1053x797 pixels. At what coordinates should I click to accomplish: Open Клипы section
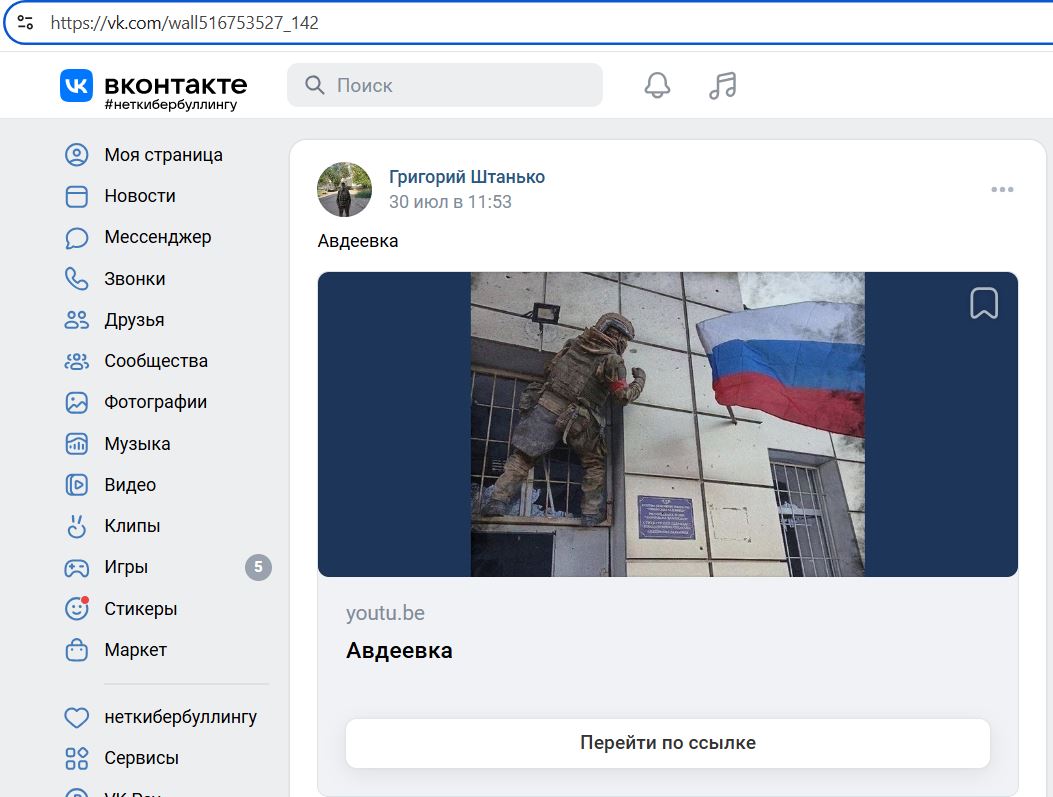132,526
